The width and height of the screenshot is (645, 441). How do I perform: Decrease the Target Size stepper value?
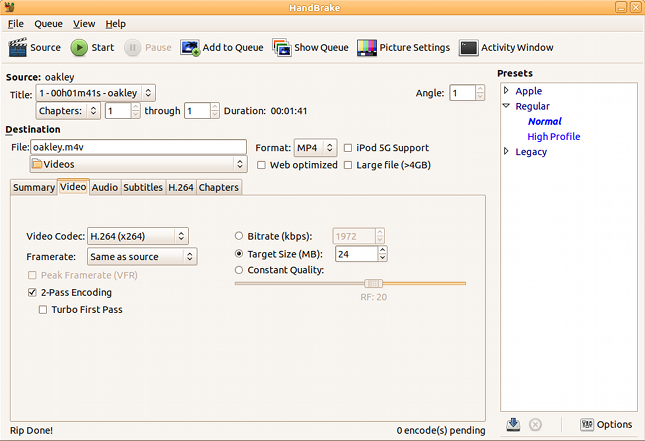[x=383, y=258]
